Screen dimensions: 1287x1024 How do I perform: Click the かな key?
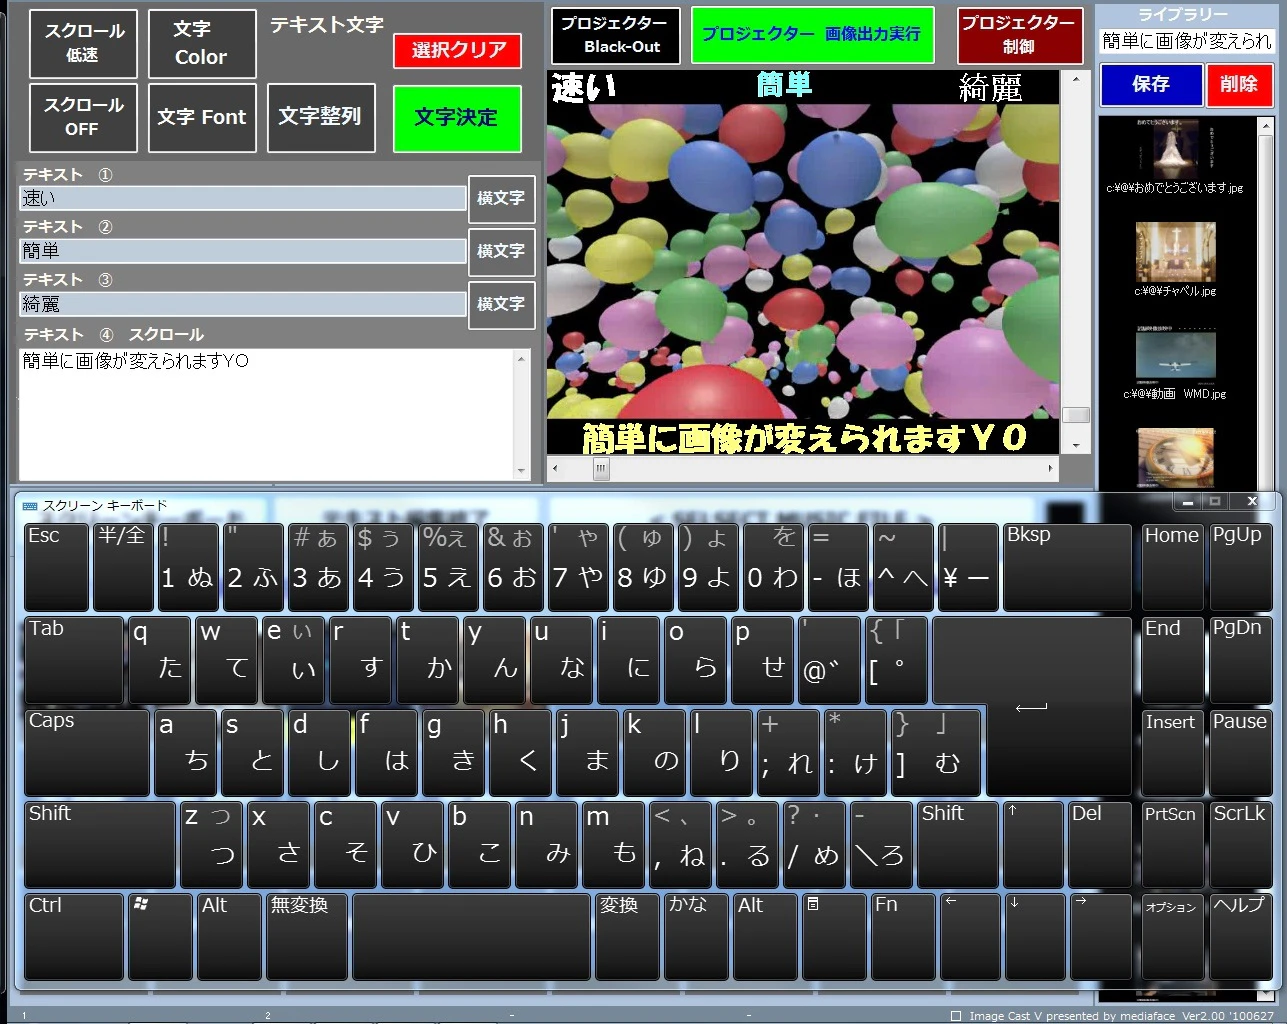click(697, 936)
